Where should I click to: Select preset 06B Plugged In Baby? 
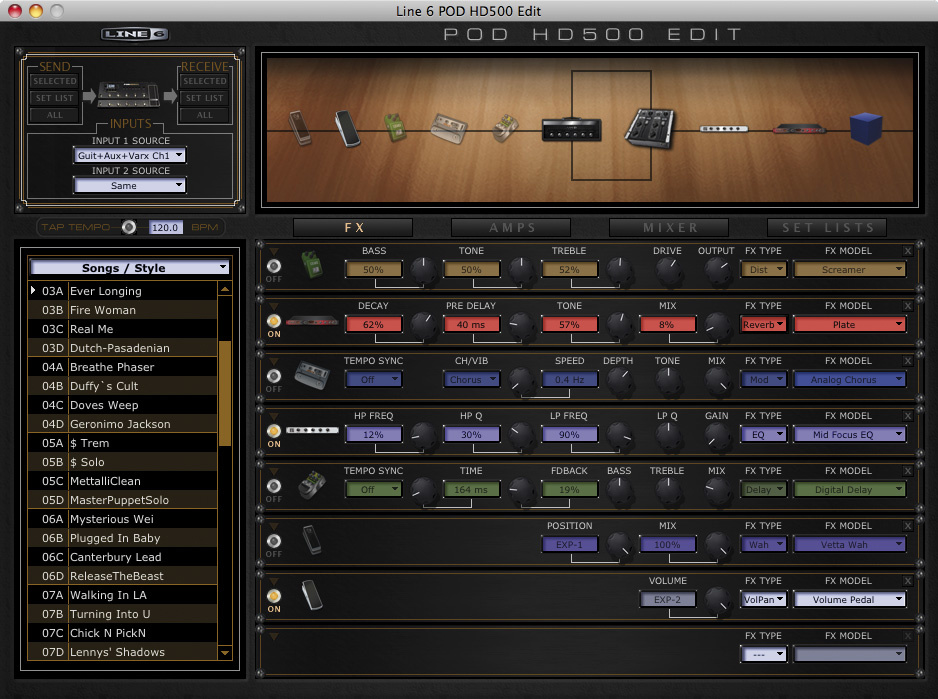tap(122, 538)
